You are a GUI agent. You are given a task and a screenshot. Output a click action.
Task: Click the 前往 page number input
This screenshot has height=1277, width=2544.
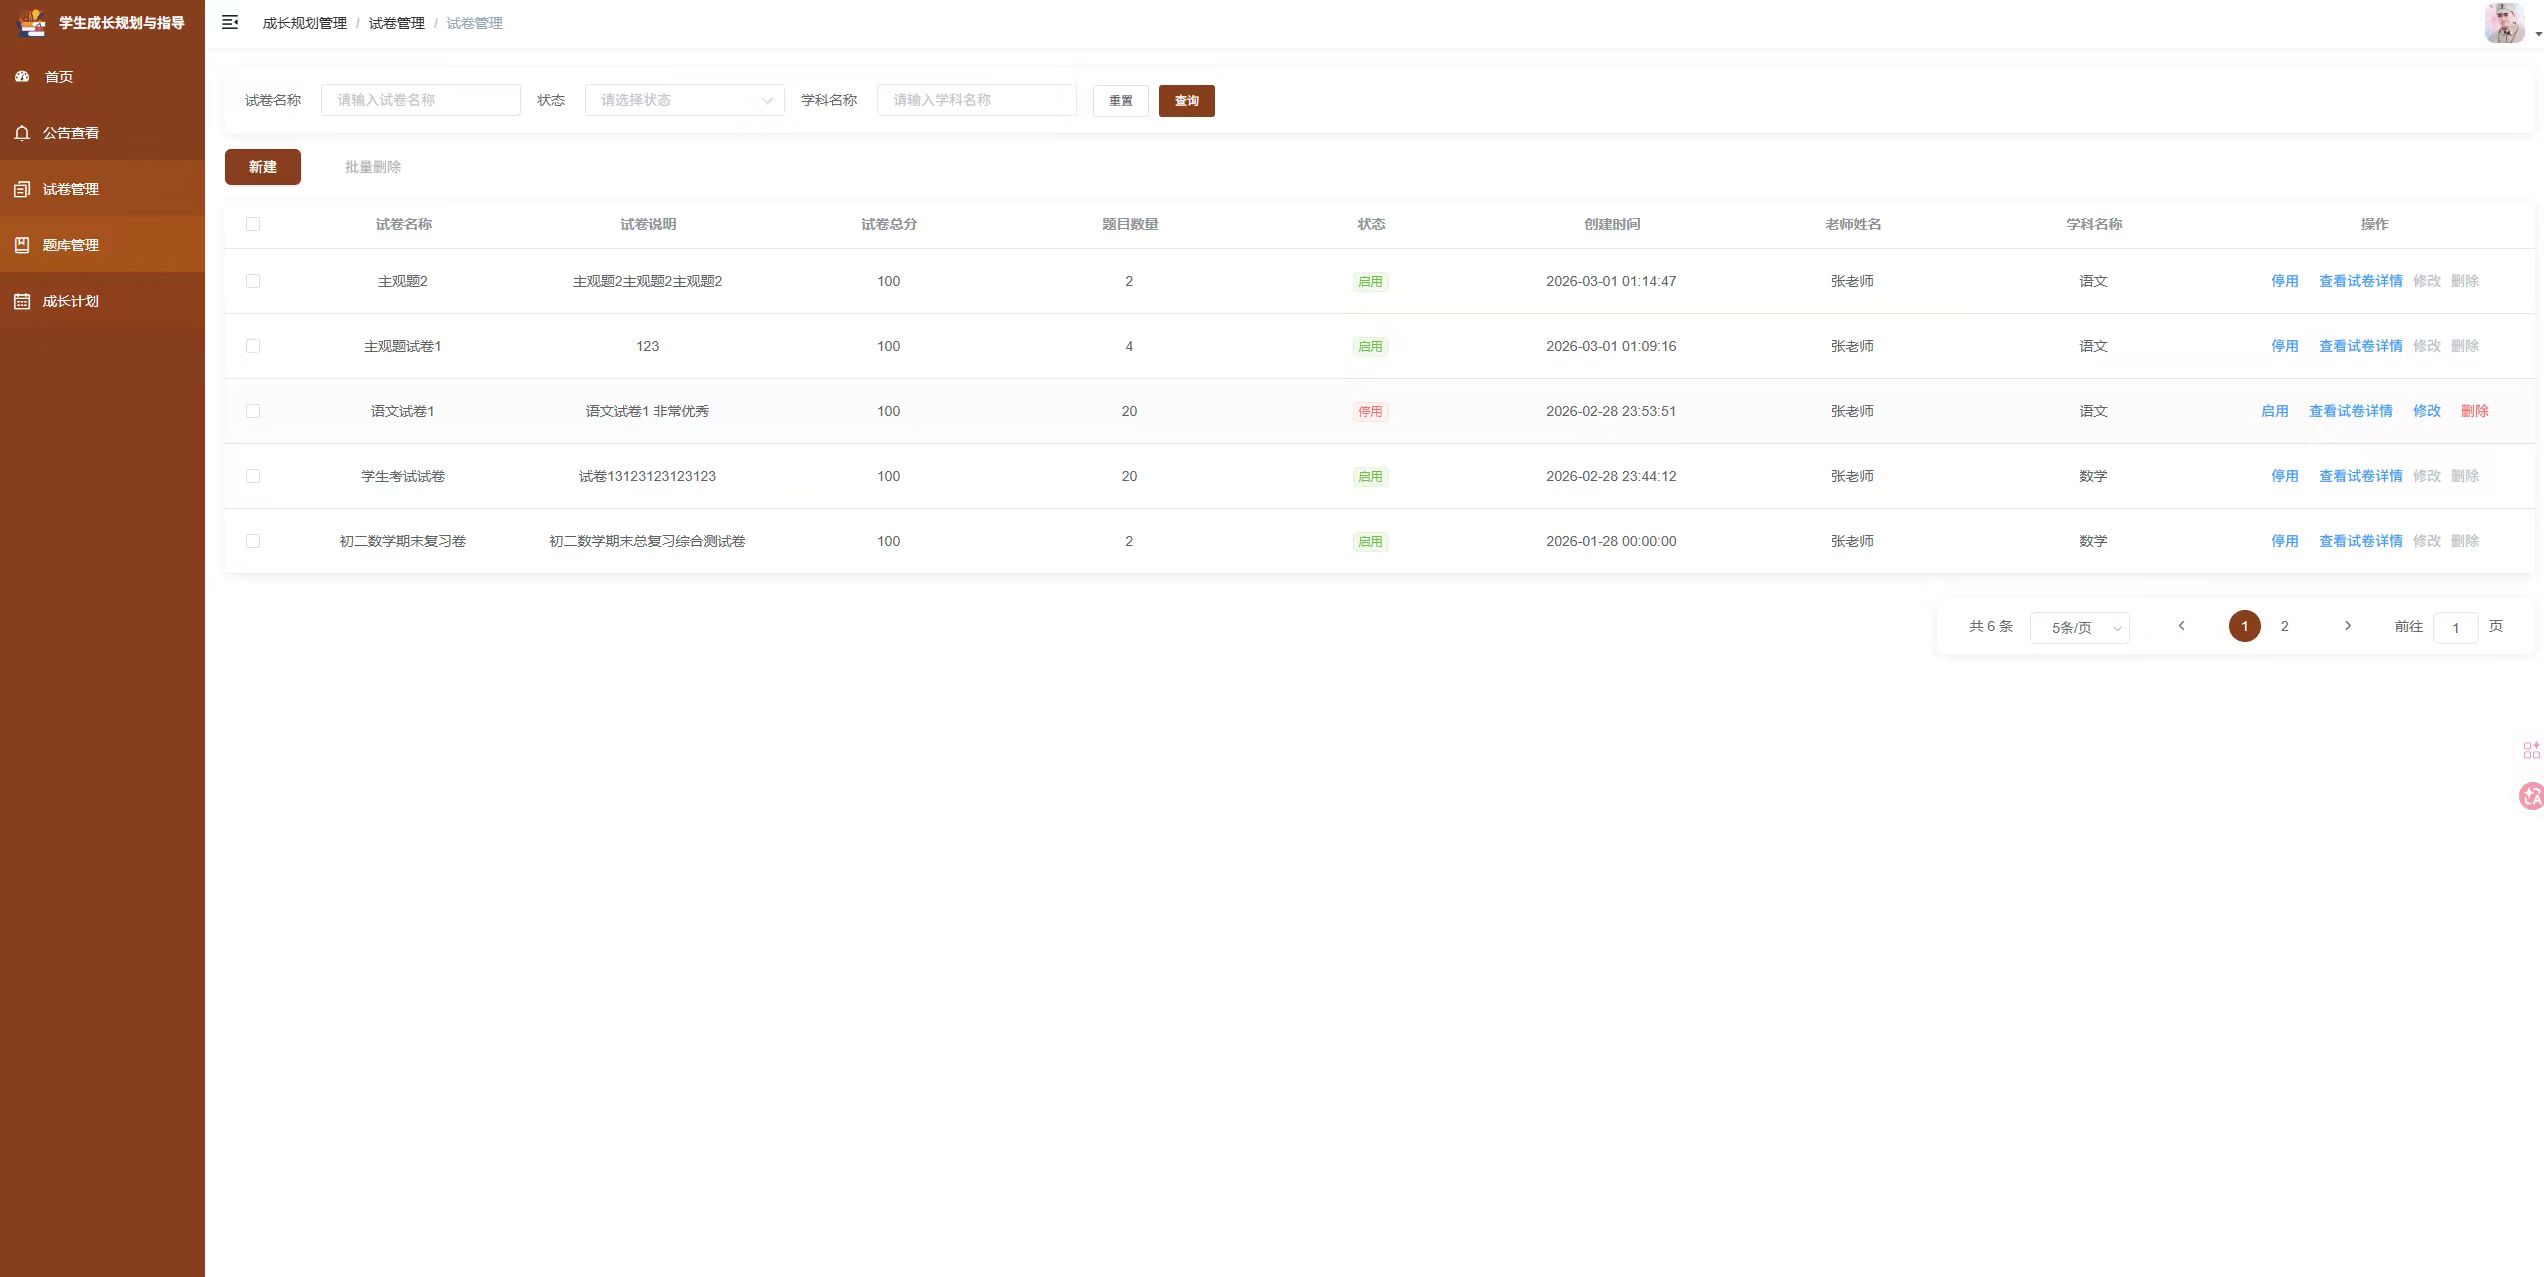pos(2455,628)
